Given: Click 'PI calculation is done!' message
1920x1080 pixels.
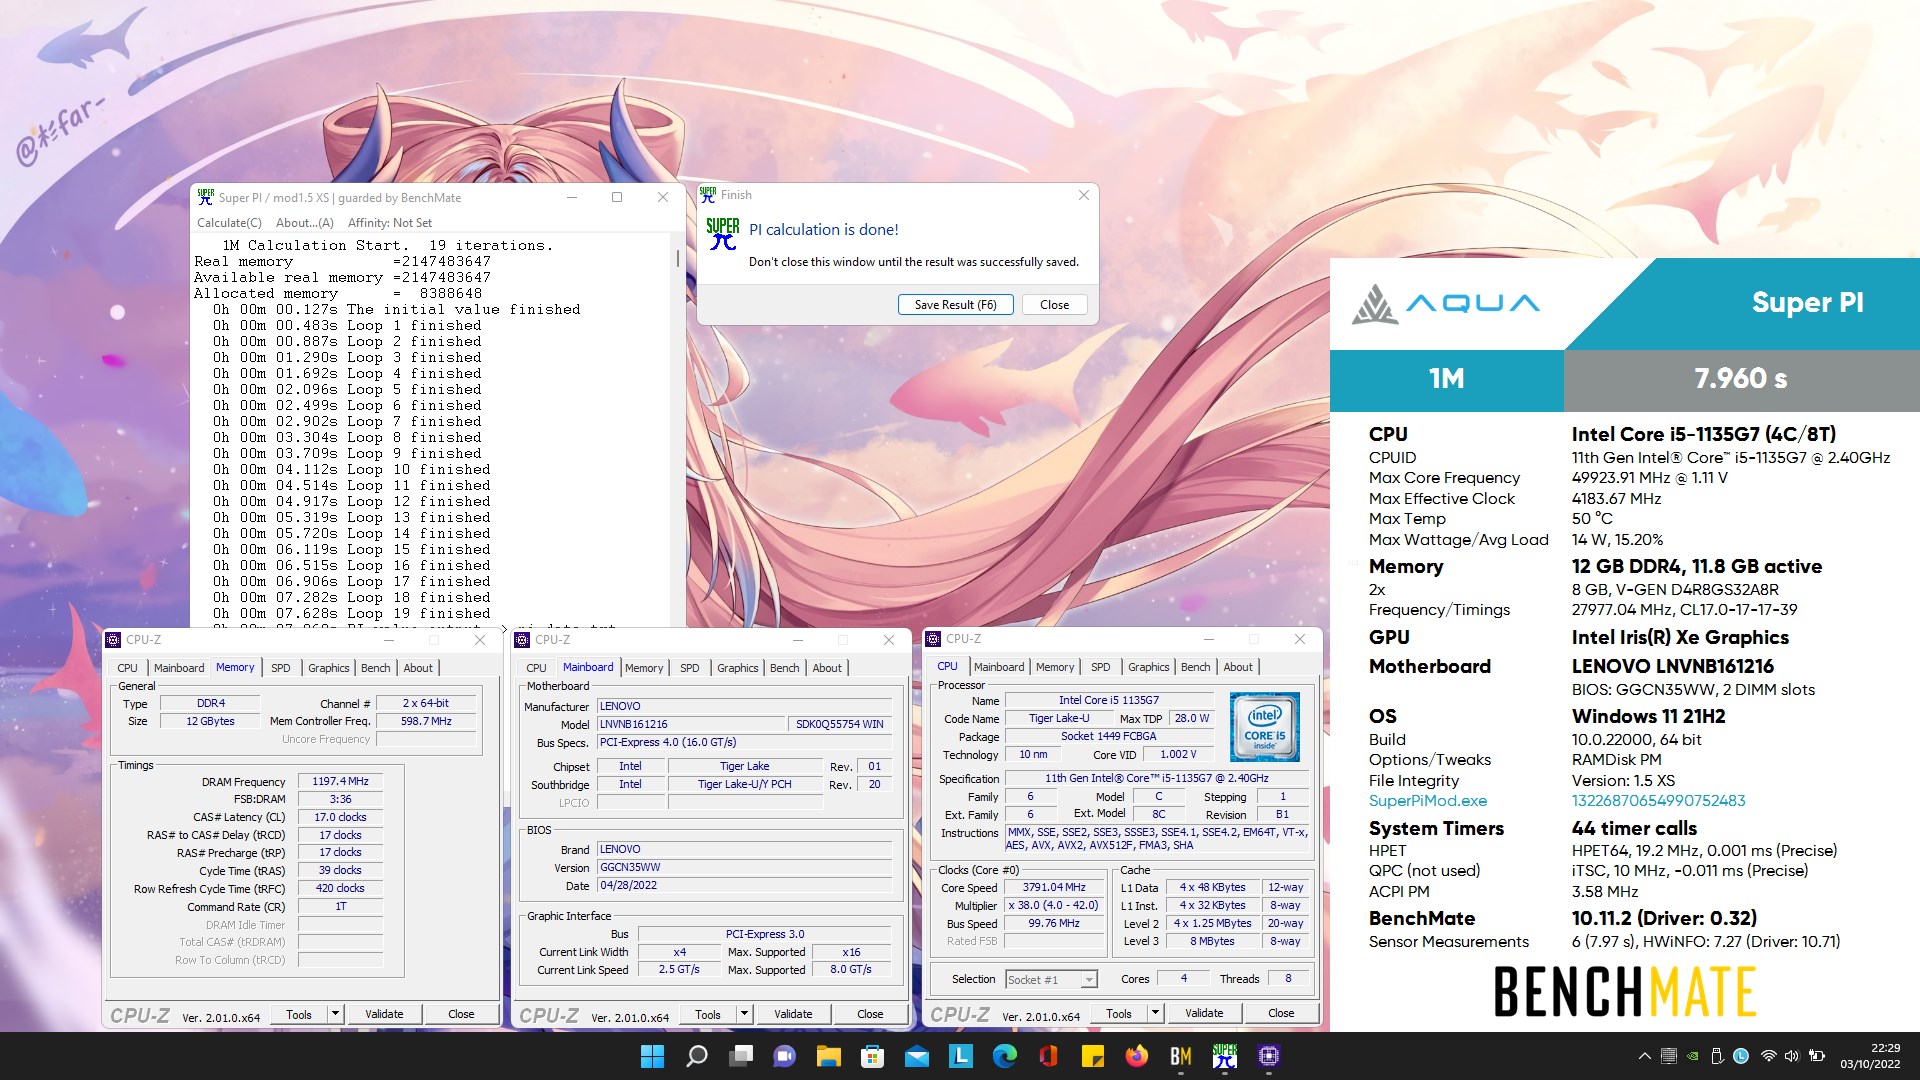Looking at the screenshot, I should [823, 229].
